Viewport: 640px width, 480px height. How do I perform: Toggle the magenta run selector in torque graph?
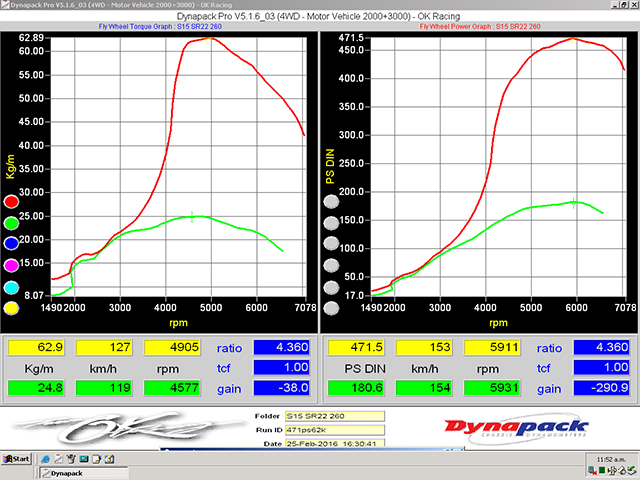coord(11,266)
